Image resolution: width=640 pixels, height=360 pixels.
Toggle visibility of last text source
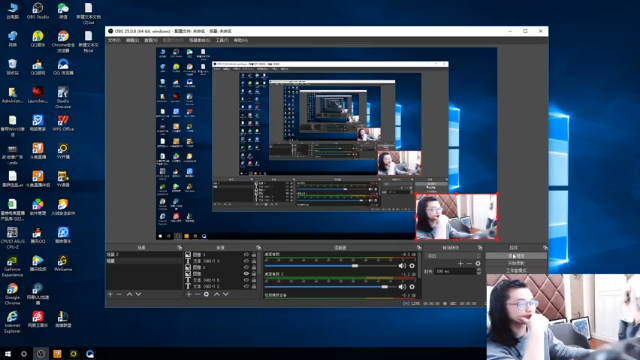[x=246, y=287]
